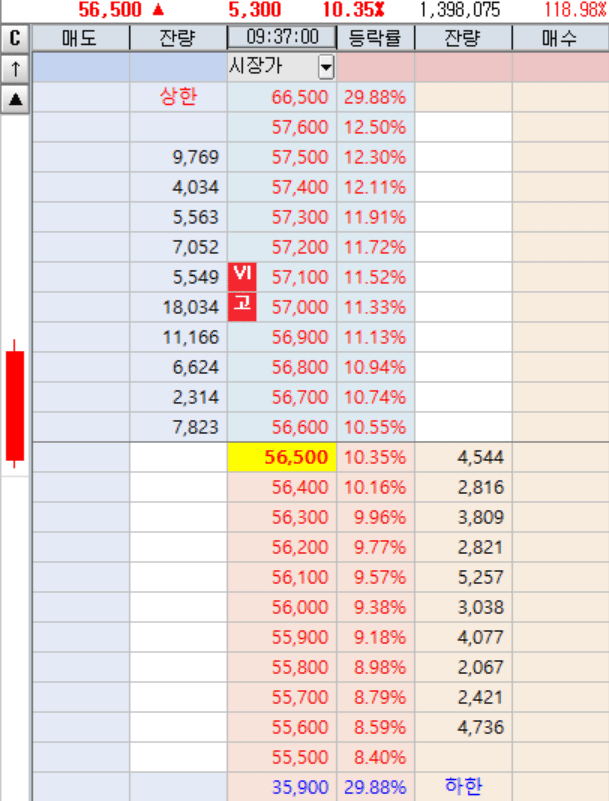609x801 pixels.
Task: Click the bid quantity 5,257
Action: coord(463,577)
